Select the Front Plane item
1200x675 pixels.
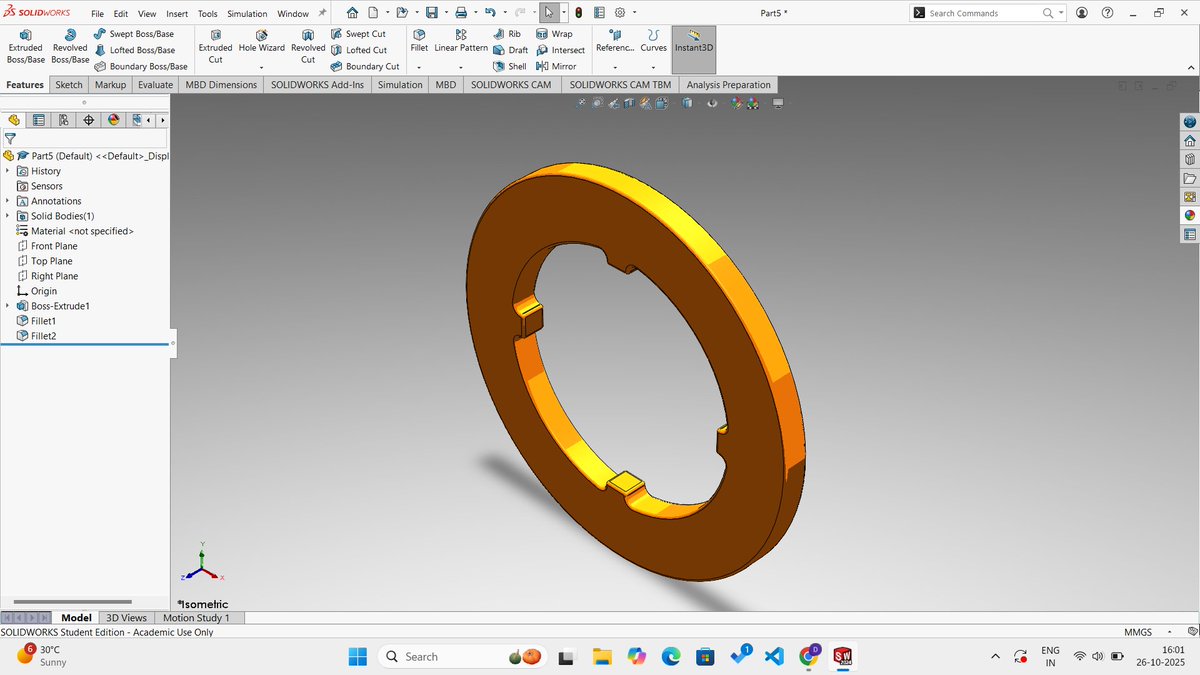click(47, 246)
